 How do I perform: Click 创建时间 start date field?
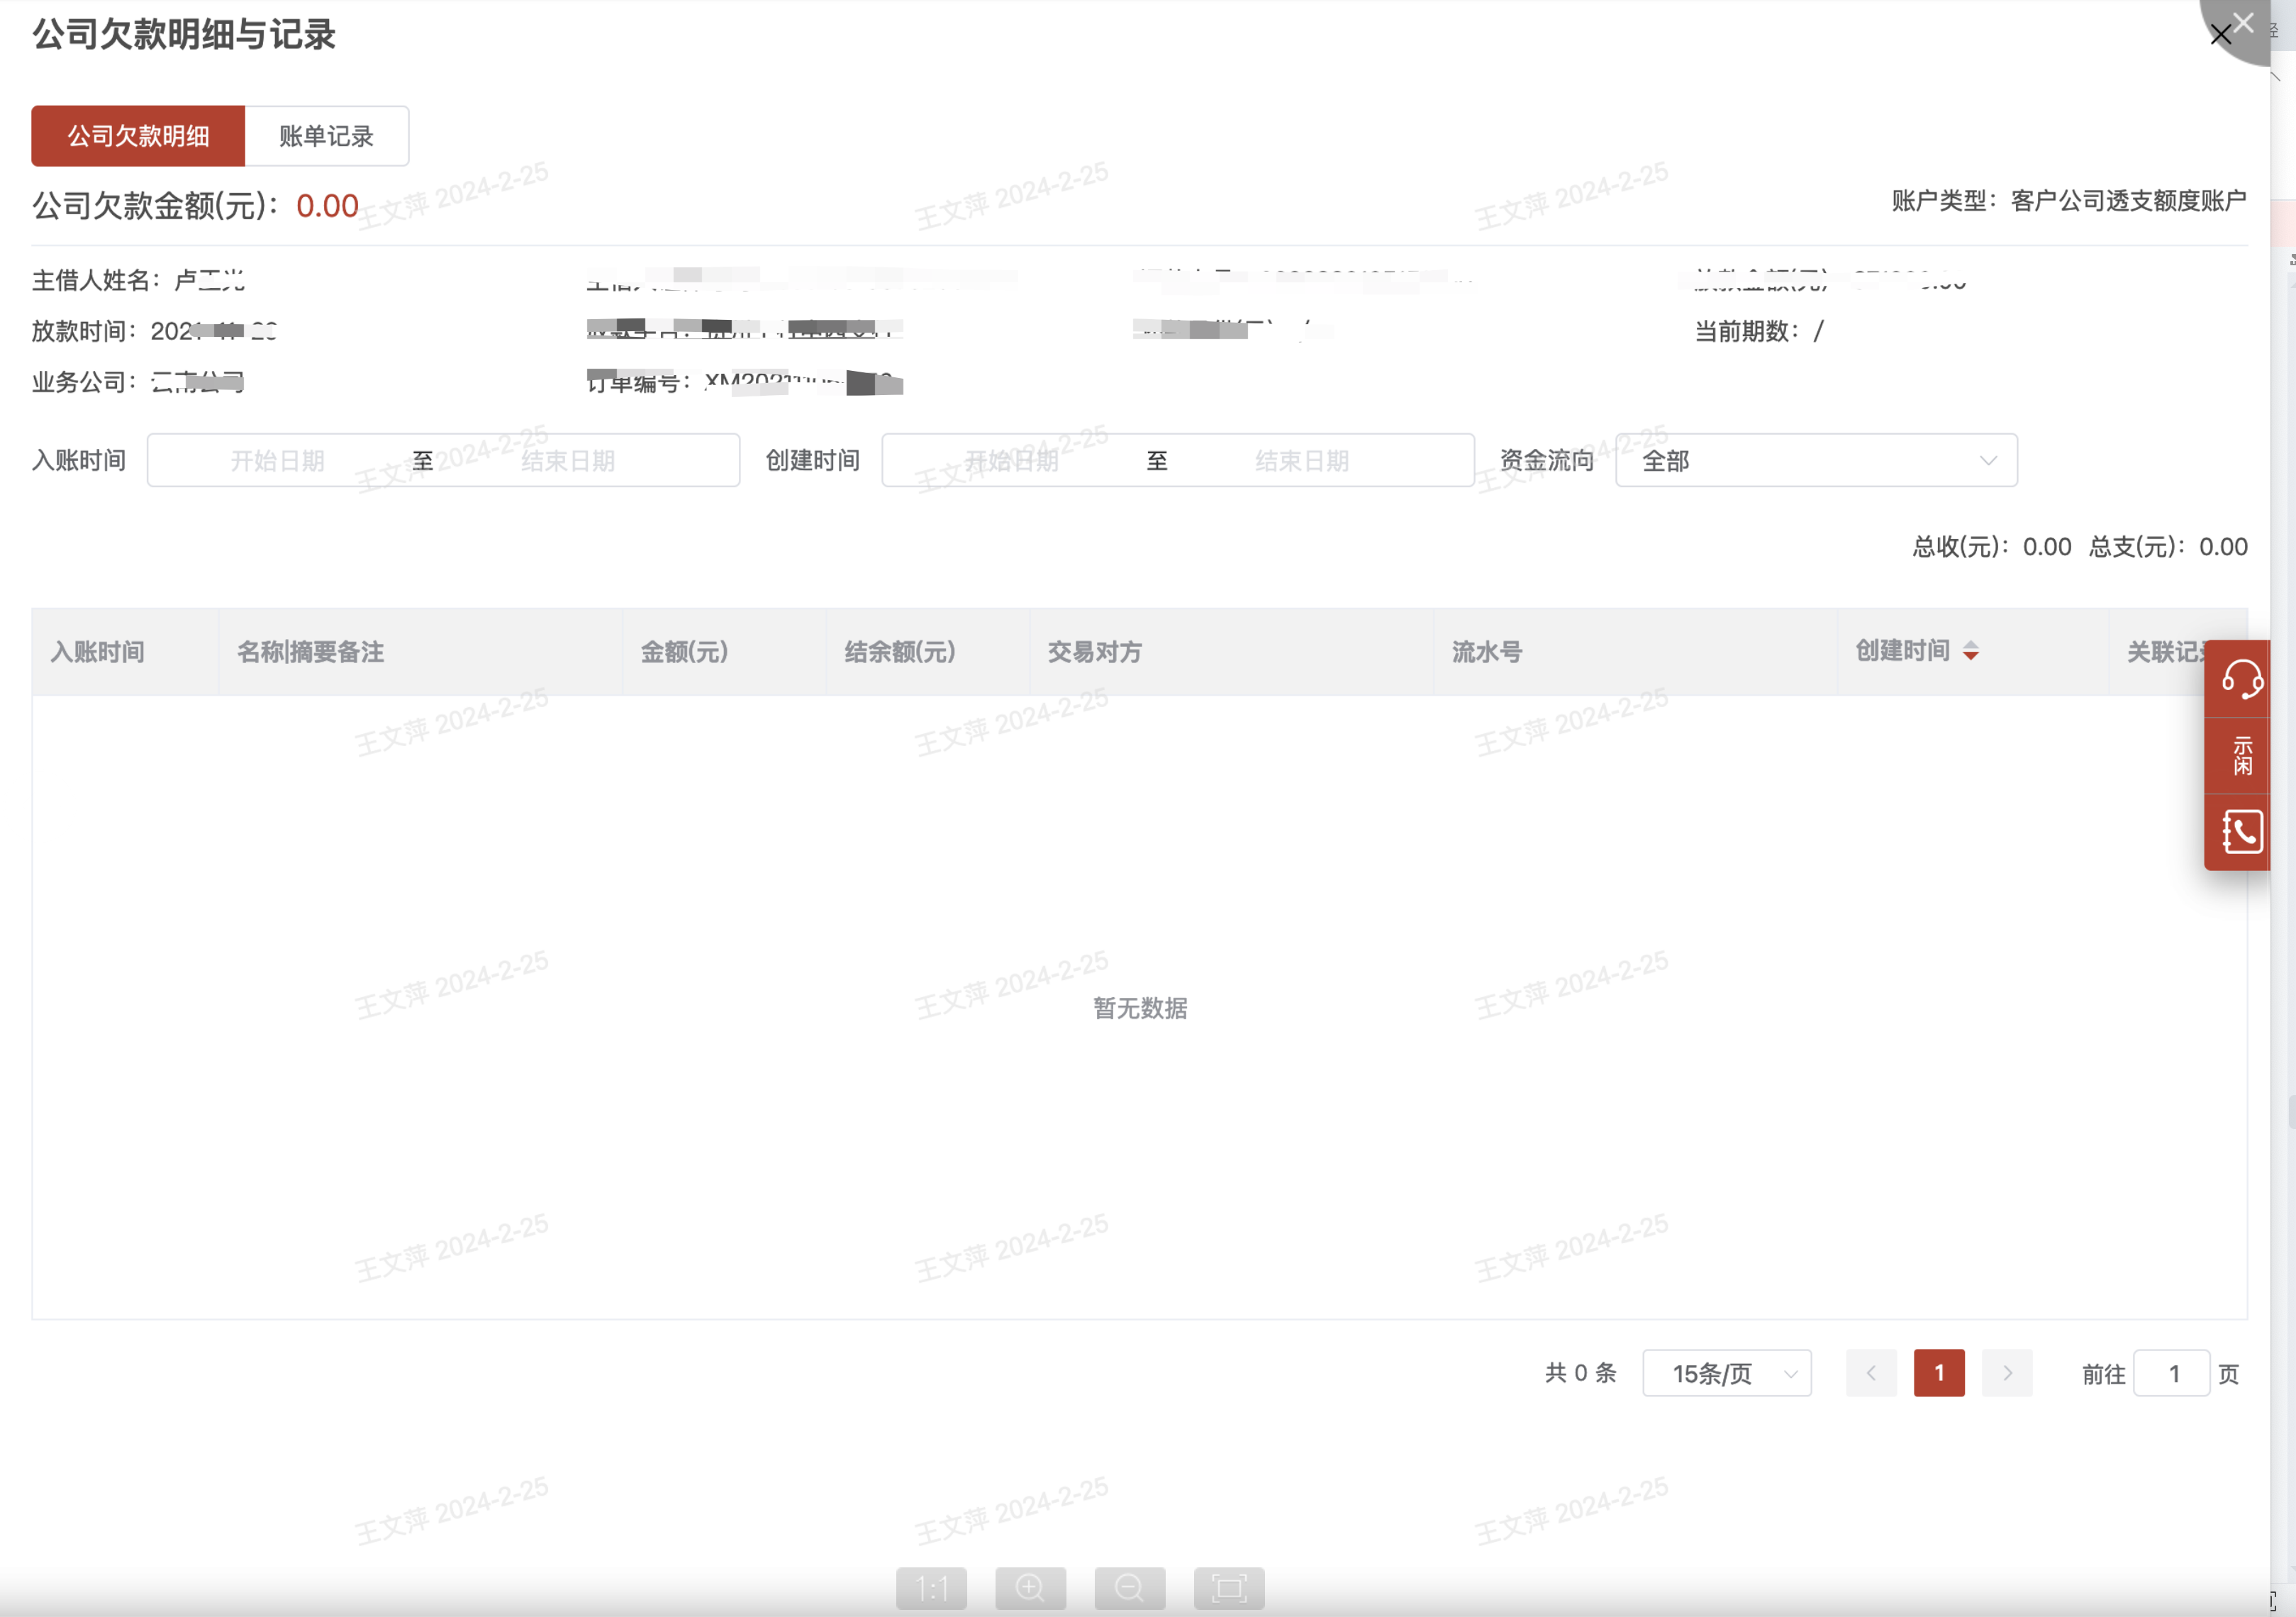coord(1011,461)
